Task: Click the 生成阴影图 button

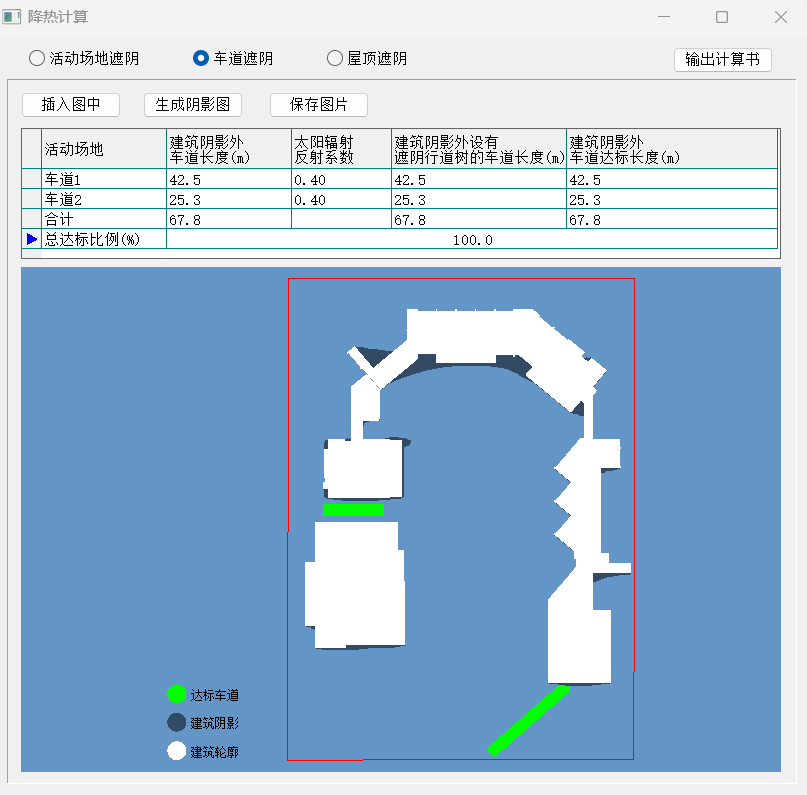Action: tap(193, 105)
